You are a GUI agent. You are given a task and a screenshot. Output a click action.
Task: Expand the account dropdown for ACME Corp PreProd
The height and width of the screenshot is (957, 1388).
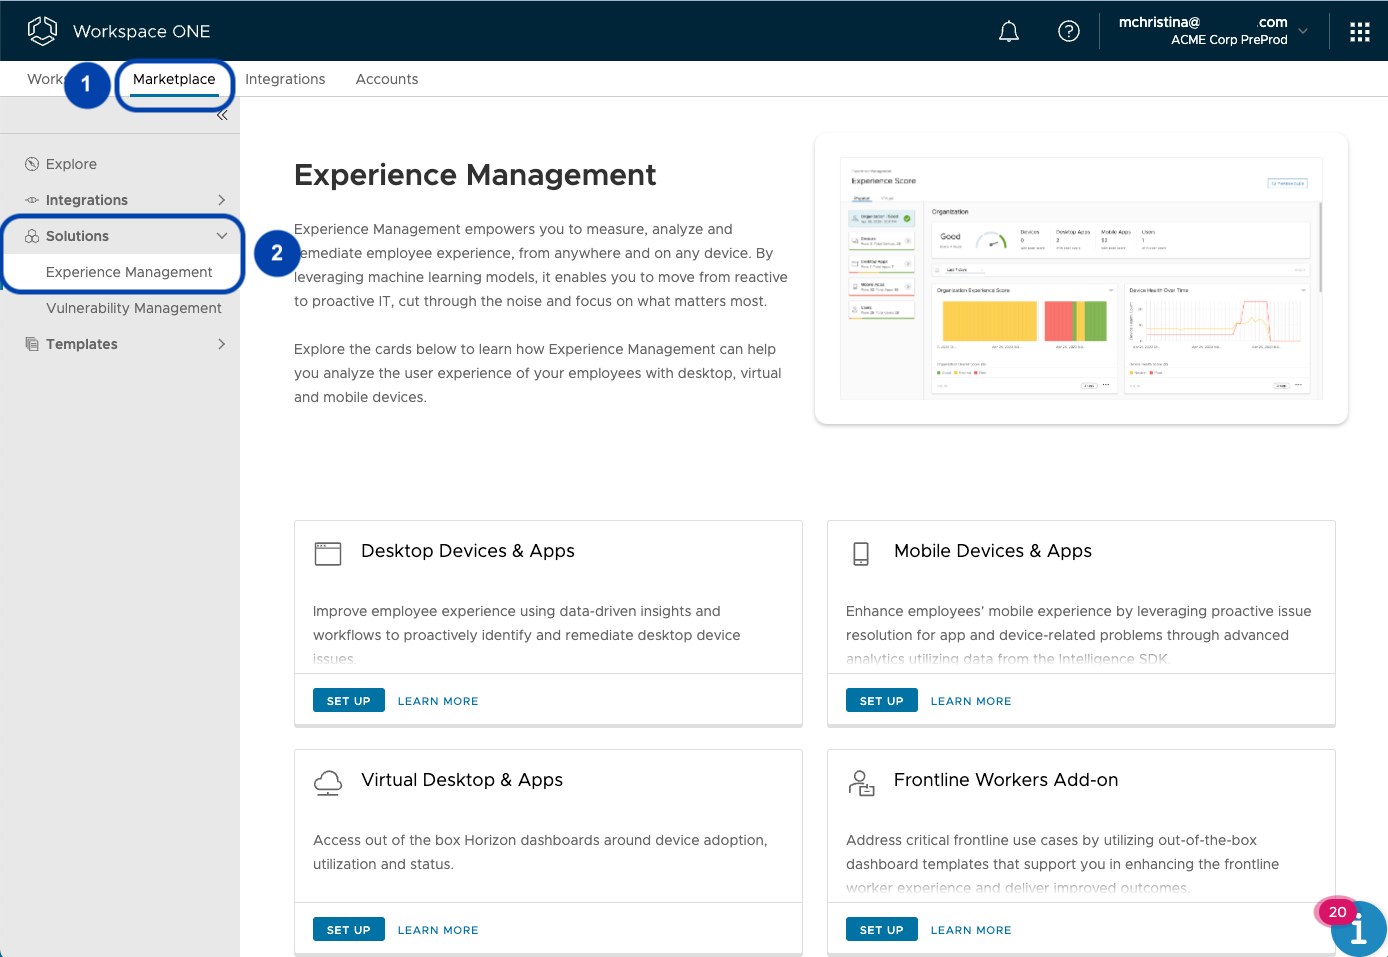(x=1303, y=31)
